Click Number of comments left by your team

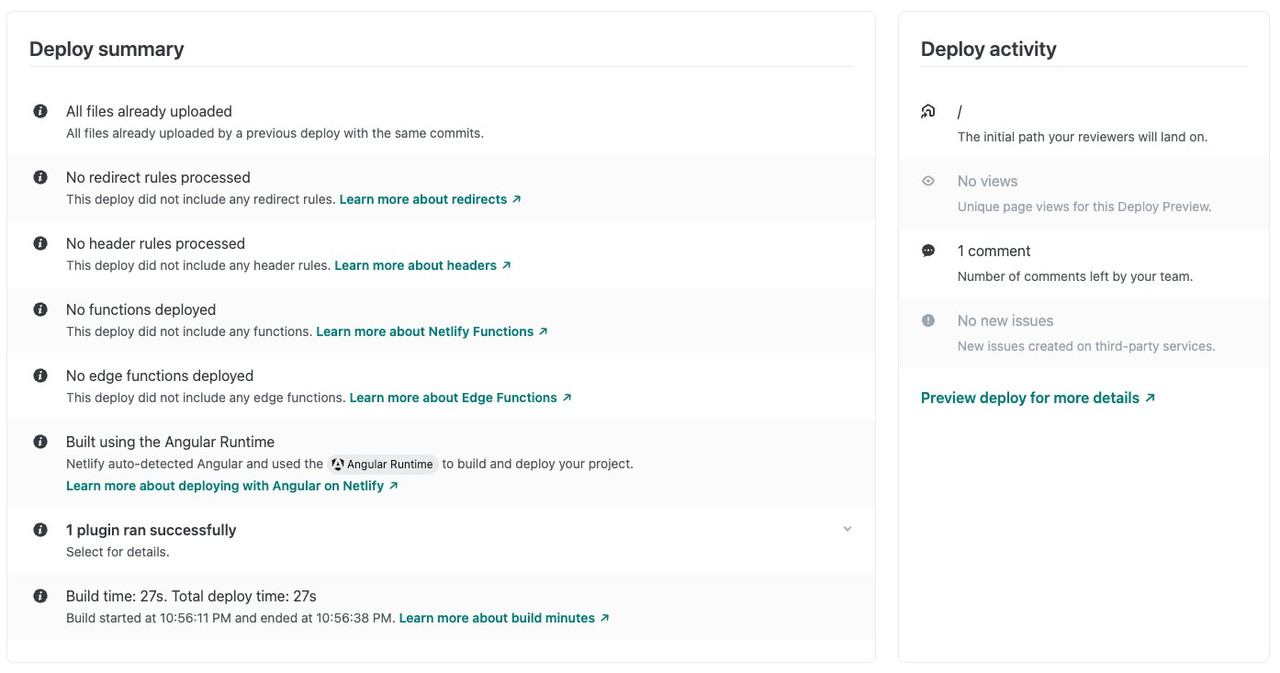coord(1075,276)
